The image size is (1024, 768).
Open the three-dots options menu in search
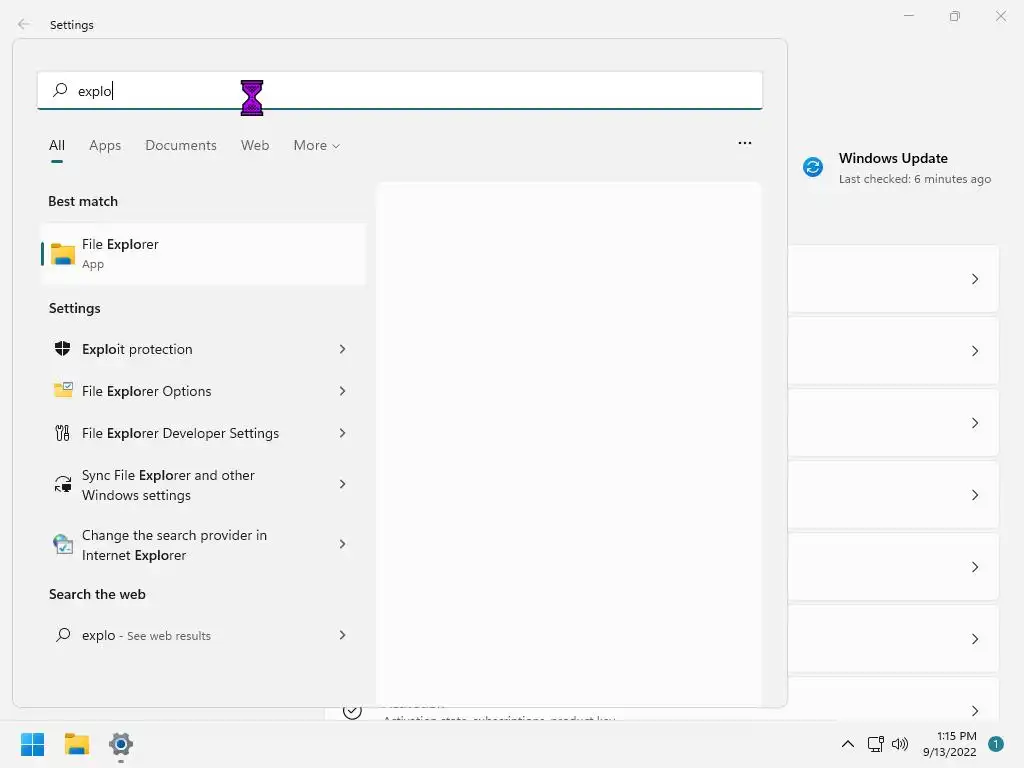tap(744, 143)
